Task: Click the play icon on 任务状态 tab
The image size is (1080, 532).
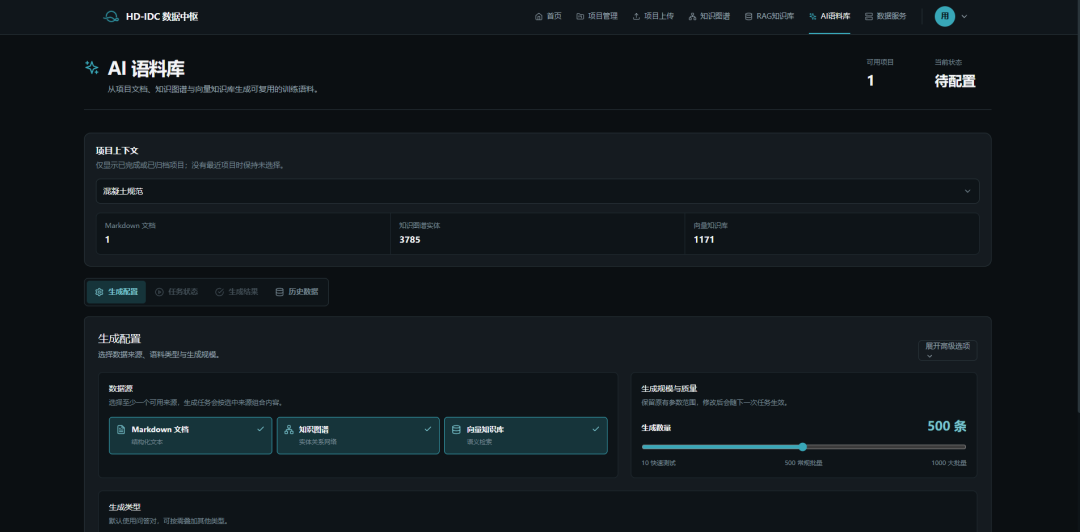Action: pos(159,292)
